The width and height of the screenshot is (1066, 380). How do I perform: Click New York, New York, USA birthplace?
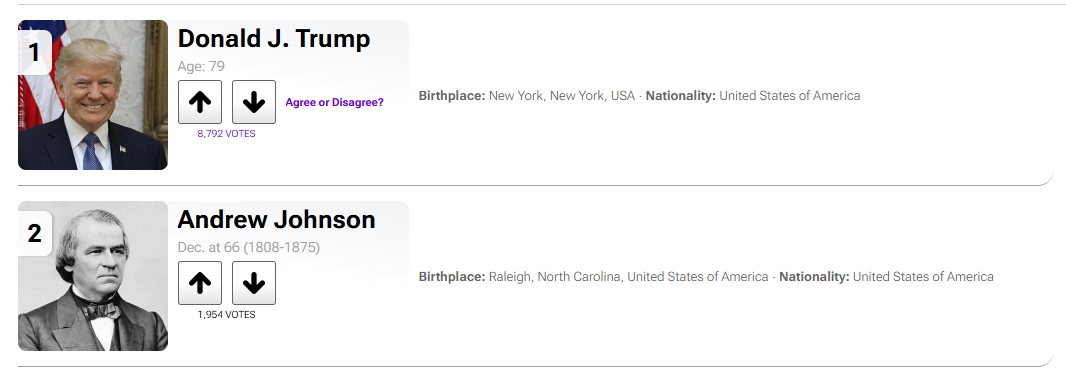coord(562,96)
